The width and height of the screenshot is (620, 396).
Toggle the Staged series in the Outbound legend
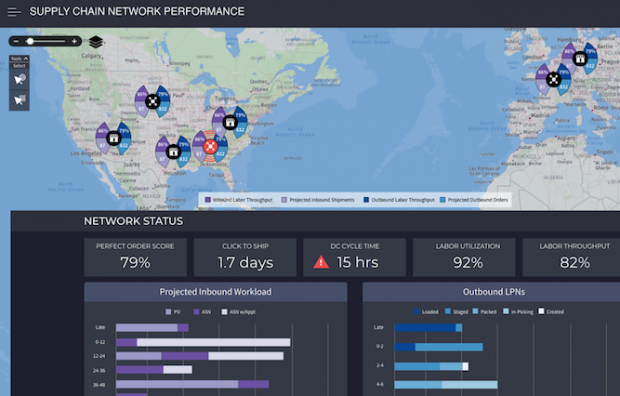[x=457, y=312]
